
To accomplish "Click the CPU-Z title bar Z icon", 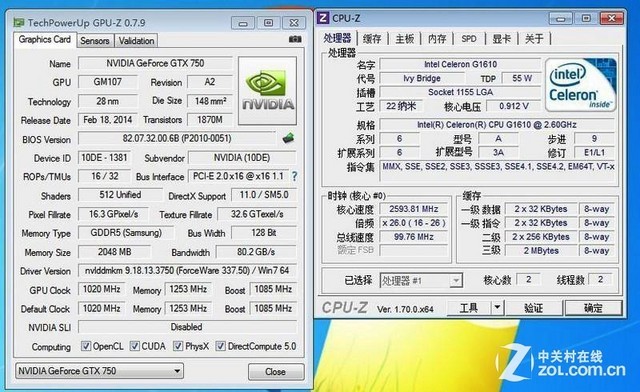I will pos(323,18).
